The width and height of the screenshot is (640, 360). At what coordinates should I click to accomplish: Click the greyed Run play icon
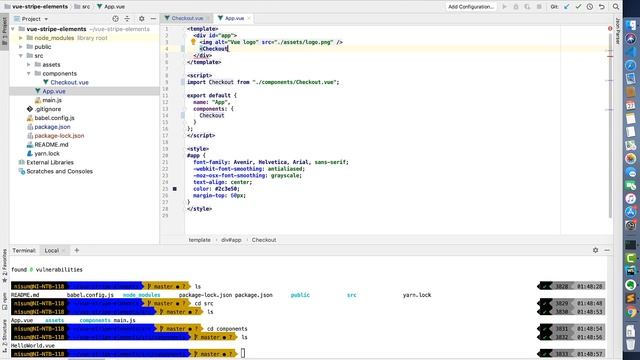tap(504, 7)
